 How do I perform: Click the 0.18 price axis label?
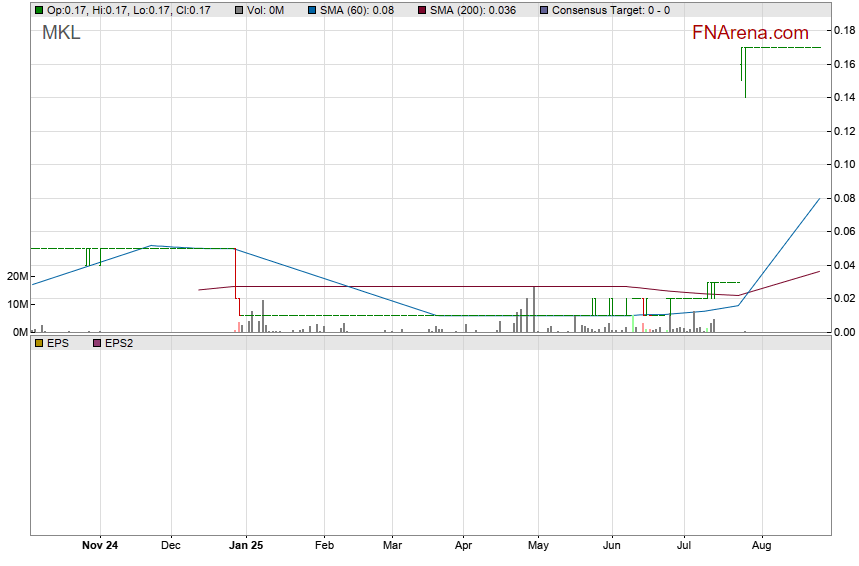tap(845, 31)
